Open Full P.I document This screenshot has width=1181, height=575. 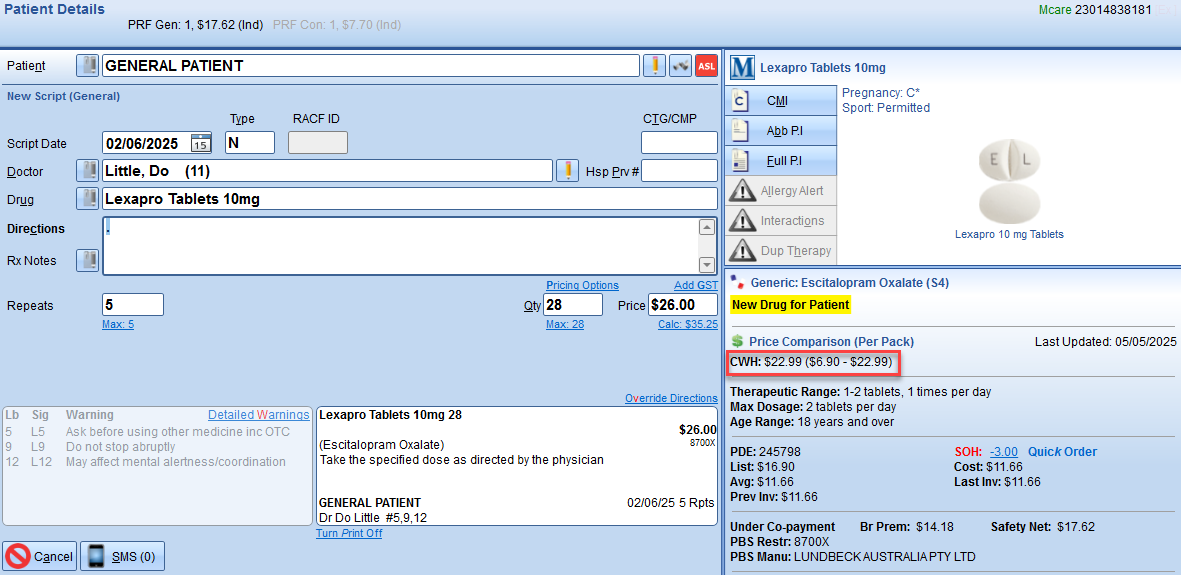[781, 161]
